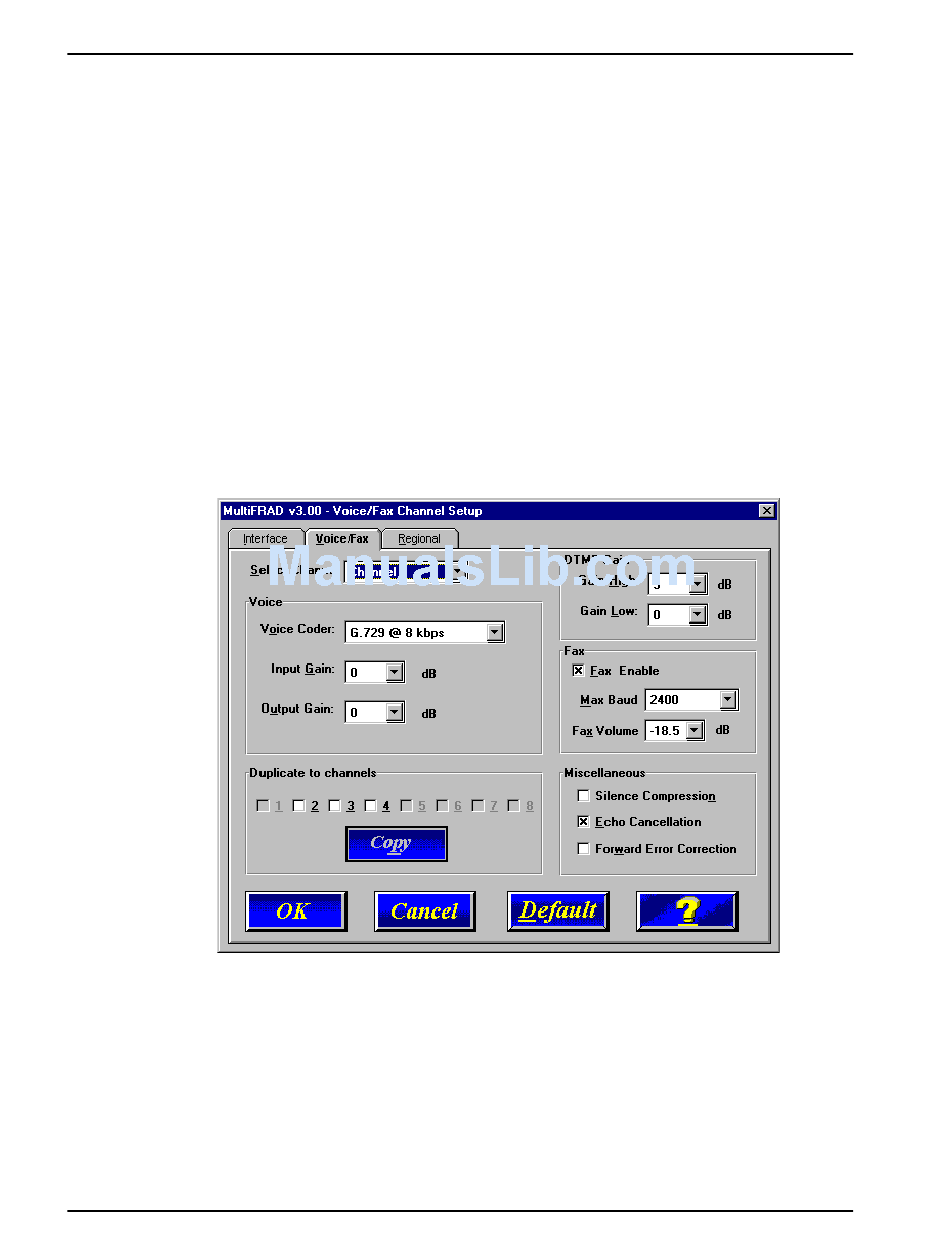This screenshot has height=1241, width=950.
Task: Click the Copy button
Action: point(396,843)
